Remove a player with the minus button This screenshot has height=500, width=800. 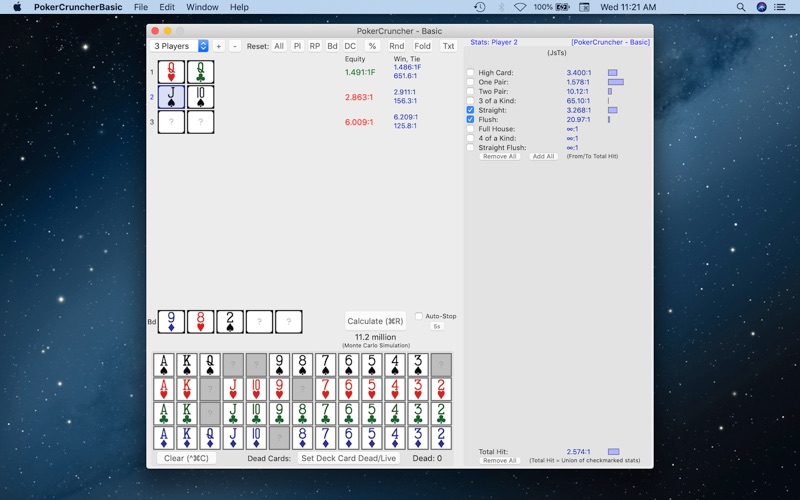click(x=235, y=46)
